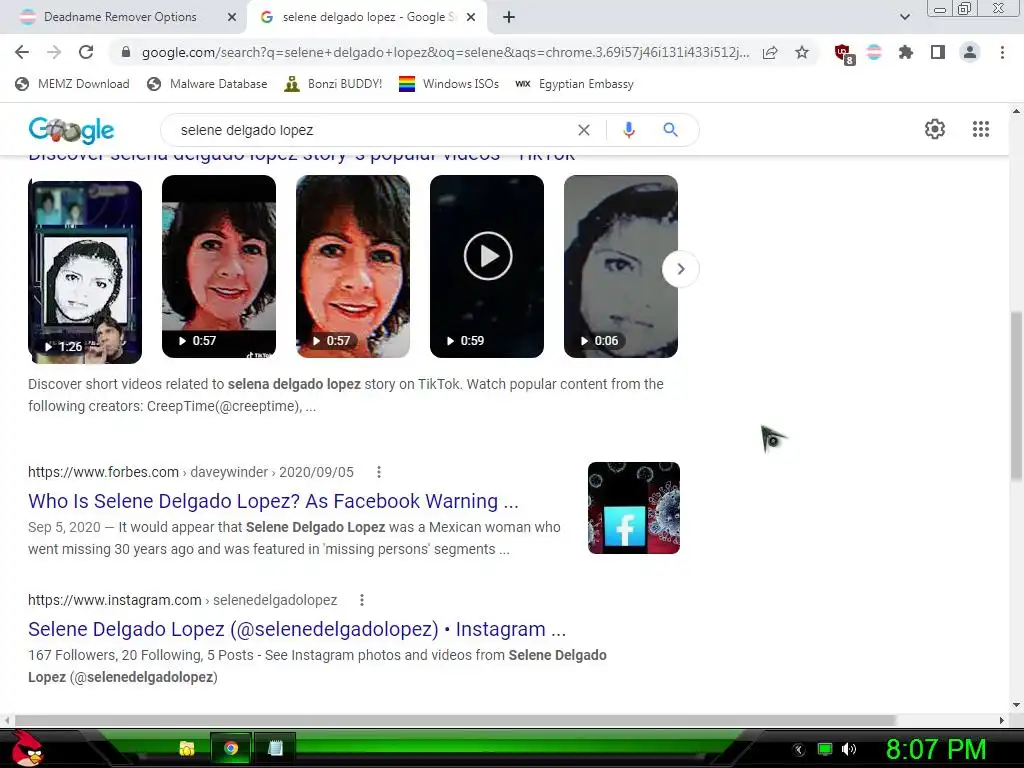Open the Chrome profile avatar
1024x768 pixels.
(x=970, y=52)
